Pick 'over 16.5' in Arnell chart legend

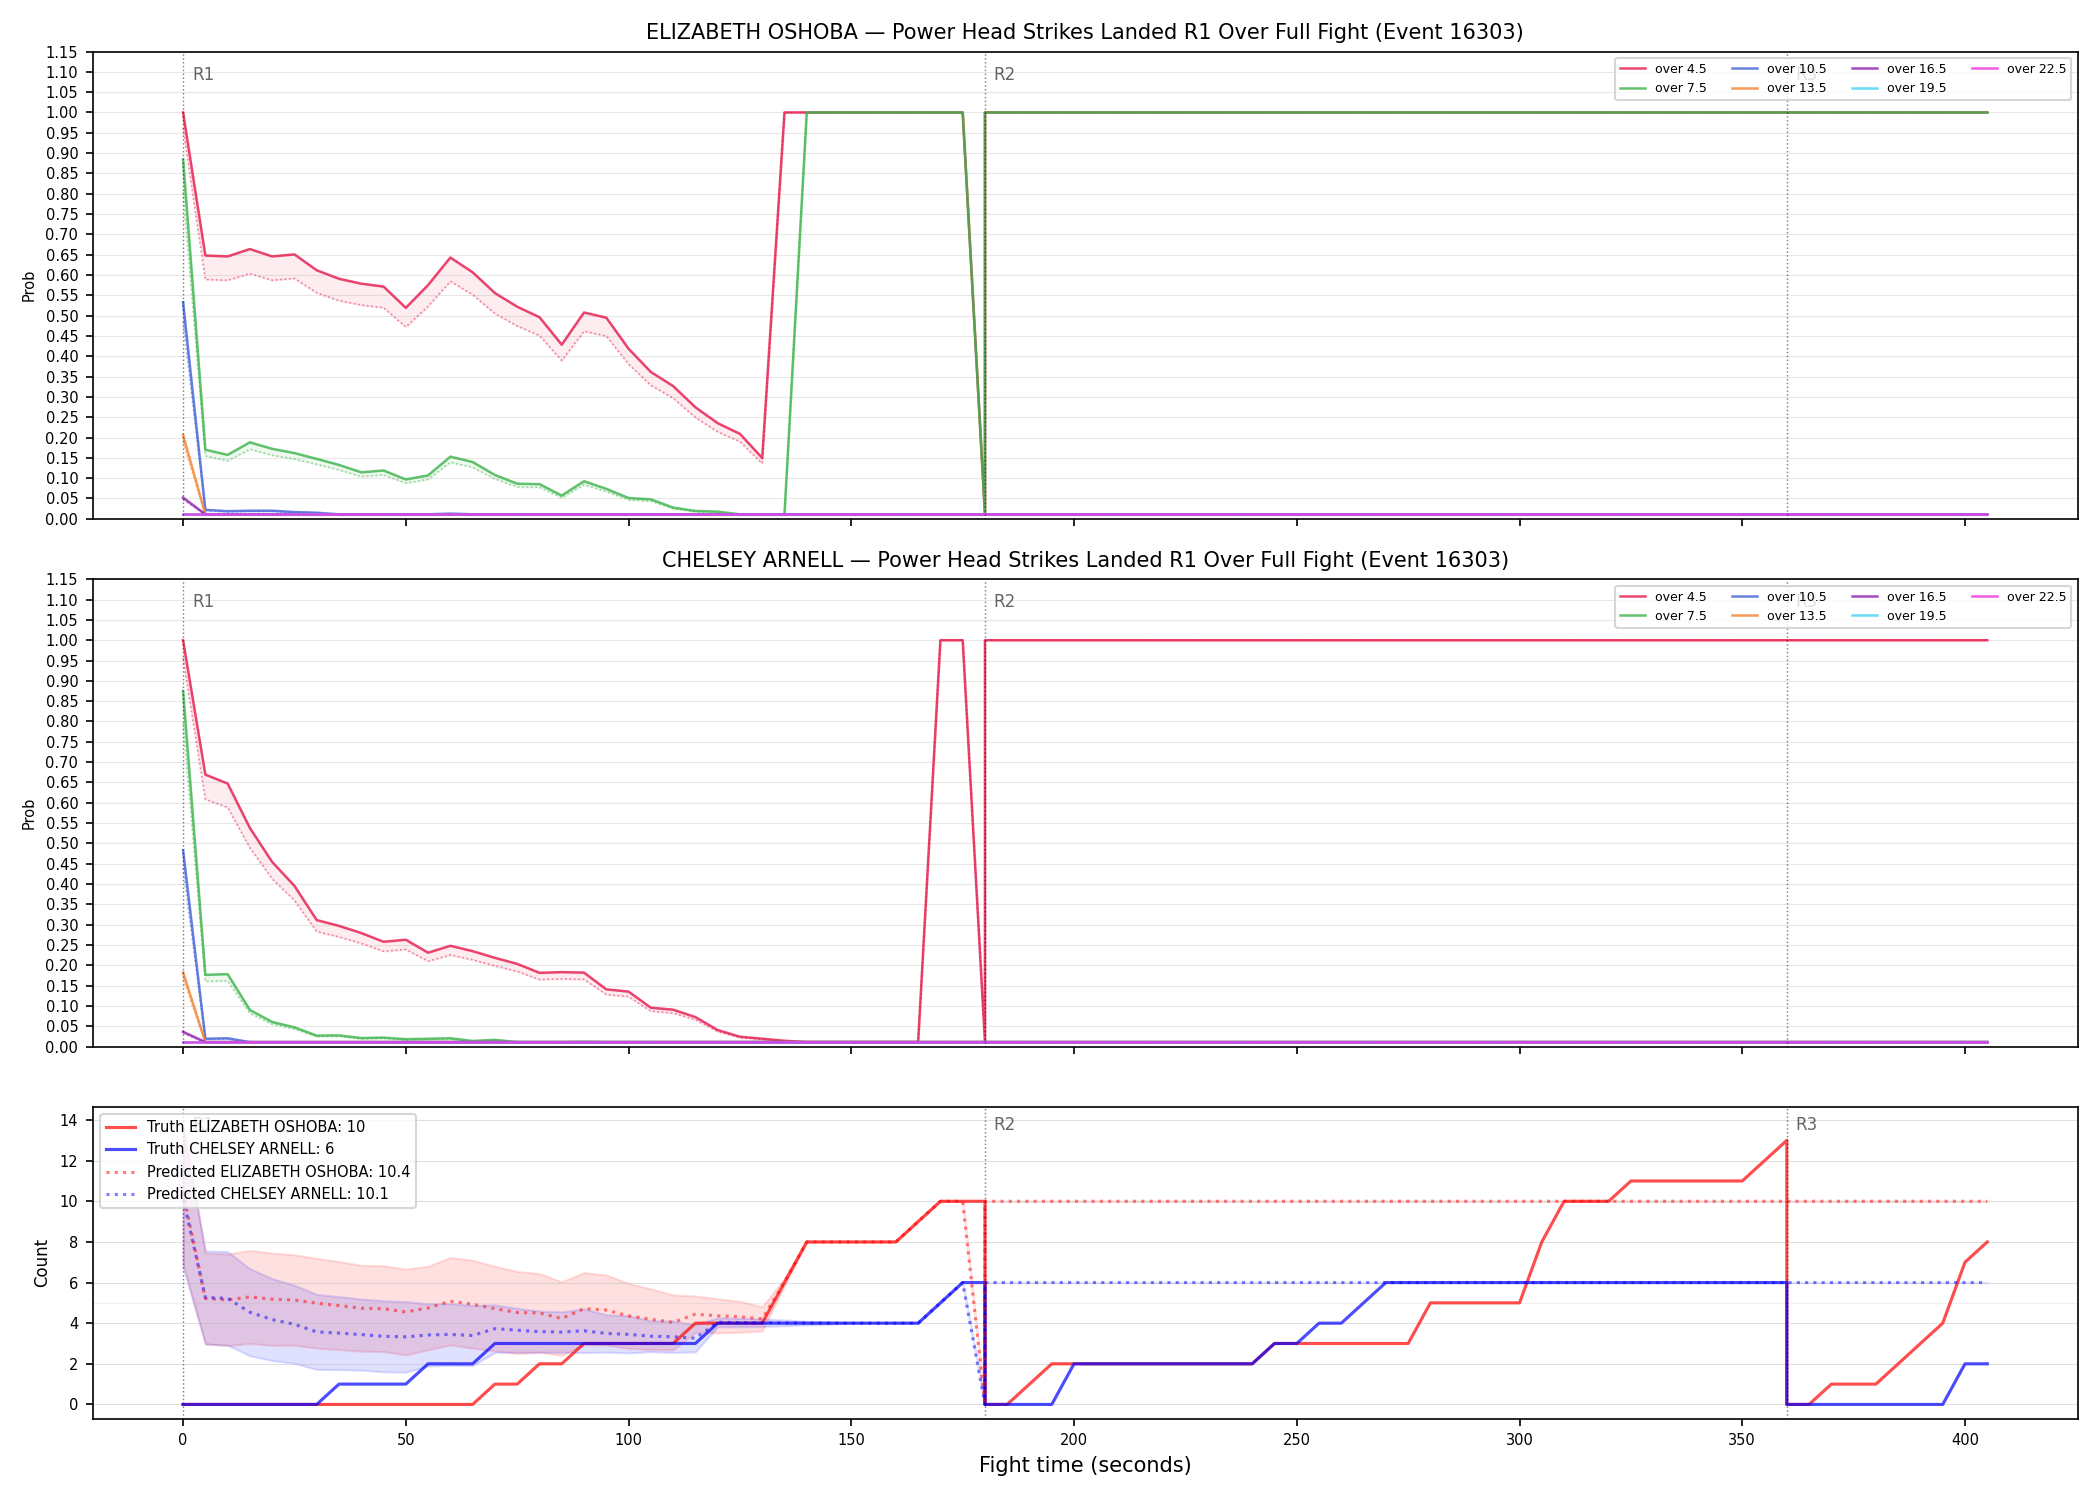coord(1899,597)
